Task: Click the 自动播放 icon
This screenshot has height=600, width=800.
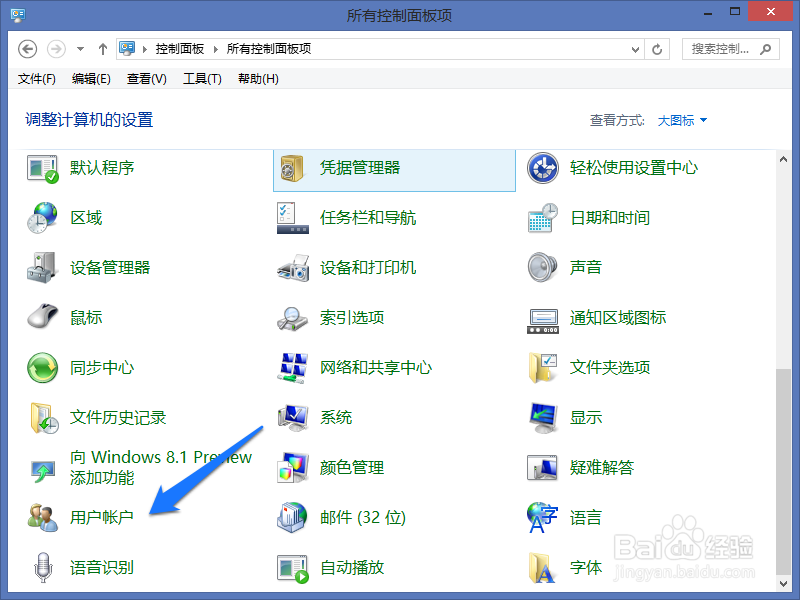Action: click(x=293, y=568)
